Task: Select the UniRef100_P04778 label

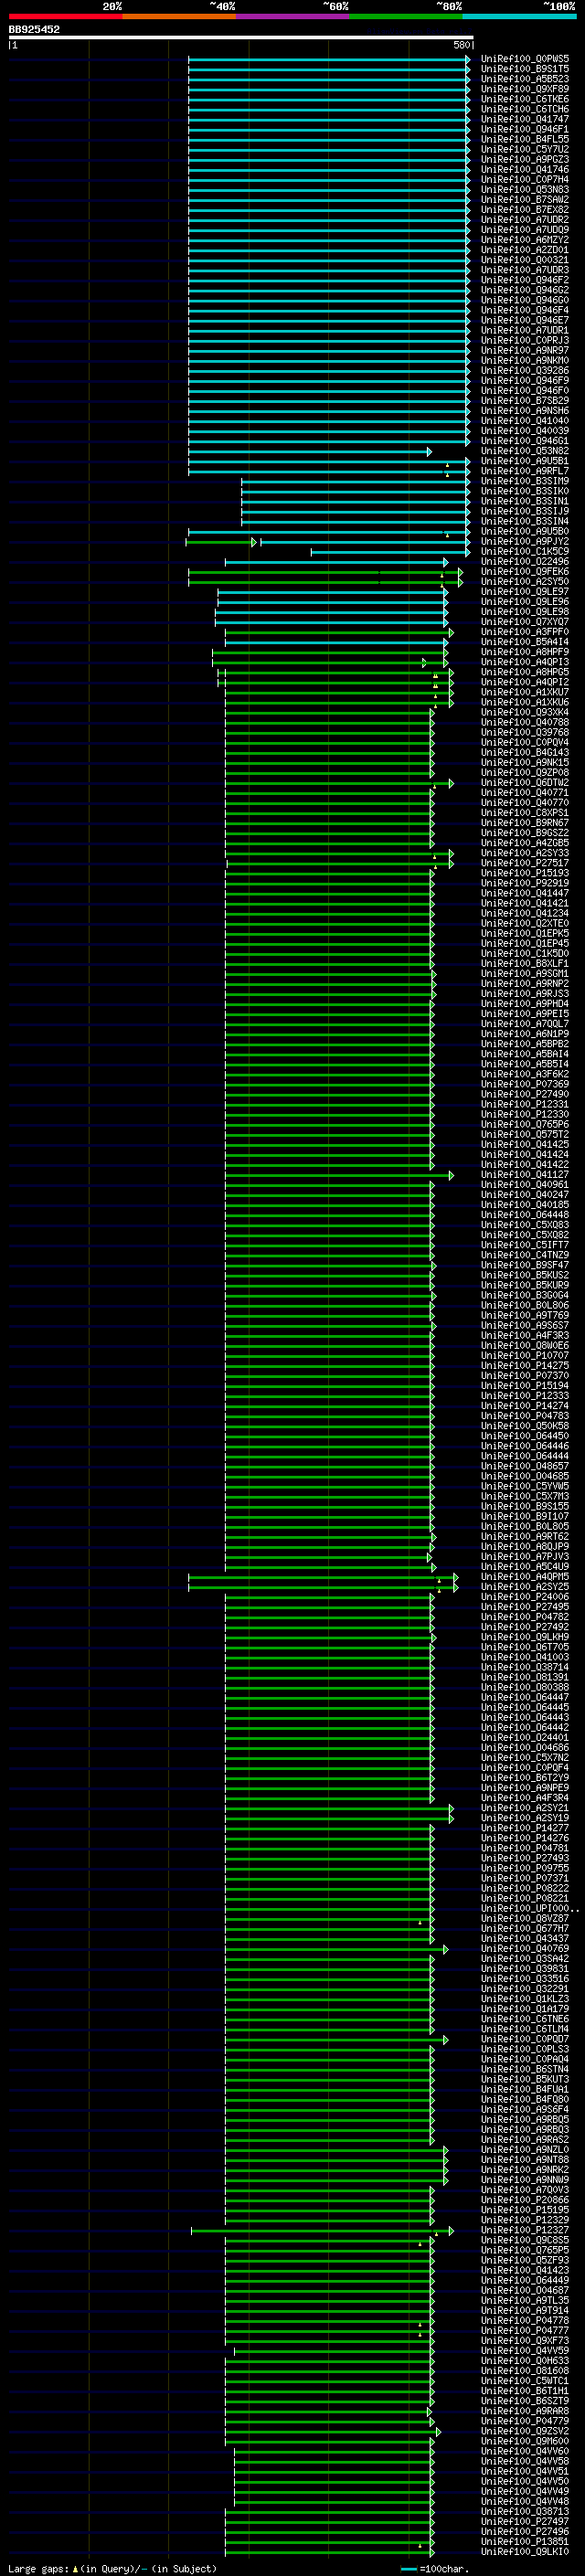Action: (524, 2319)
